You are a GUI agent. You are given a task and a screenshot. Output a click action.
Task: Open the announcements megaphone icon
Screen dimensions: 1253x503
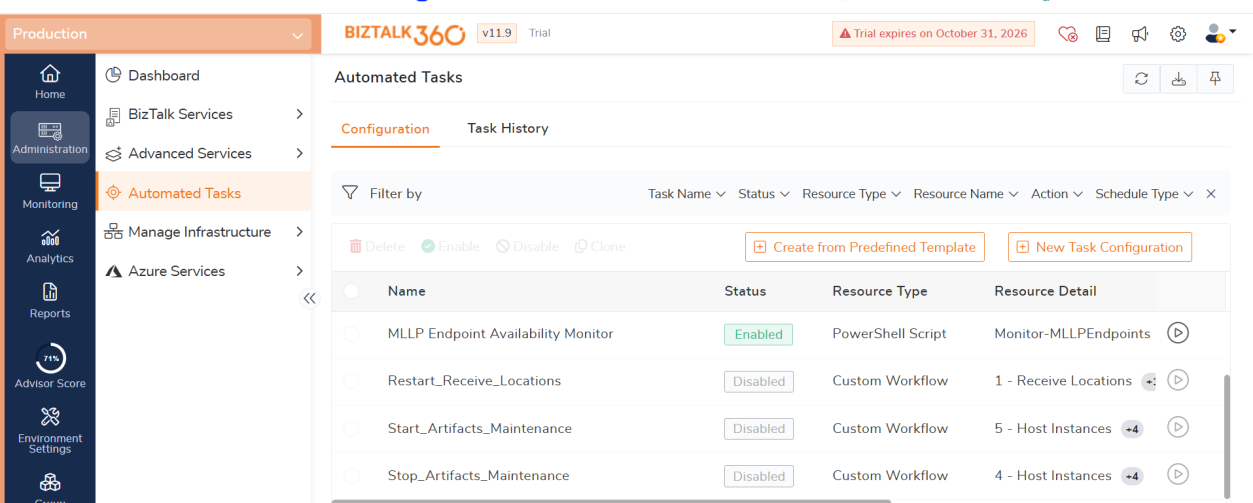tap(1140, 34)
